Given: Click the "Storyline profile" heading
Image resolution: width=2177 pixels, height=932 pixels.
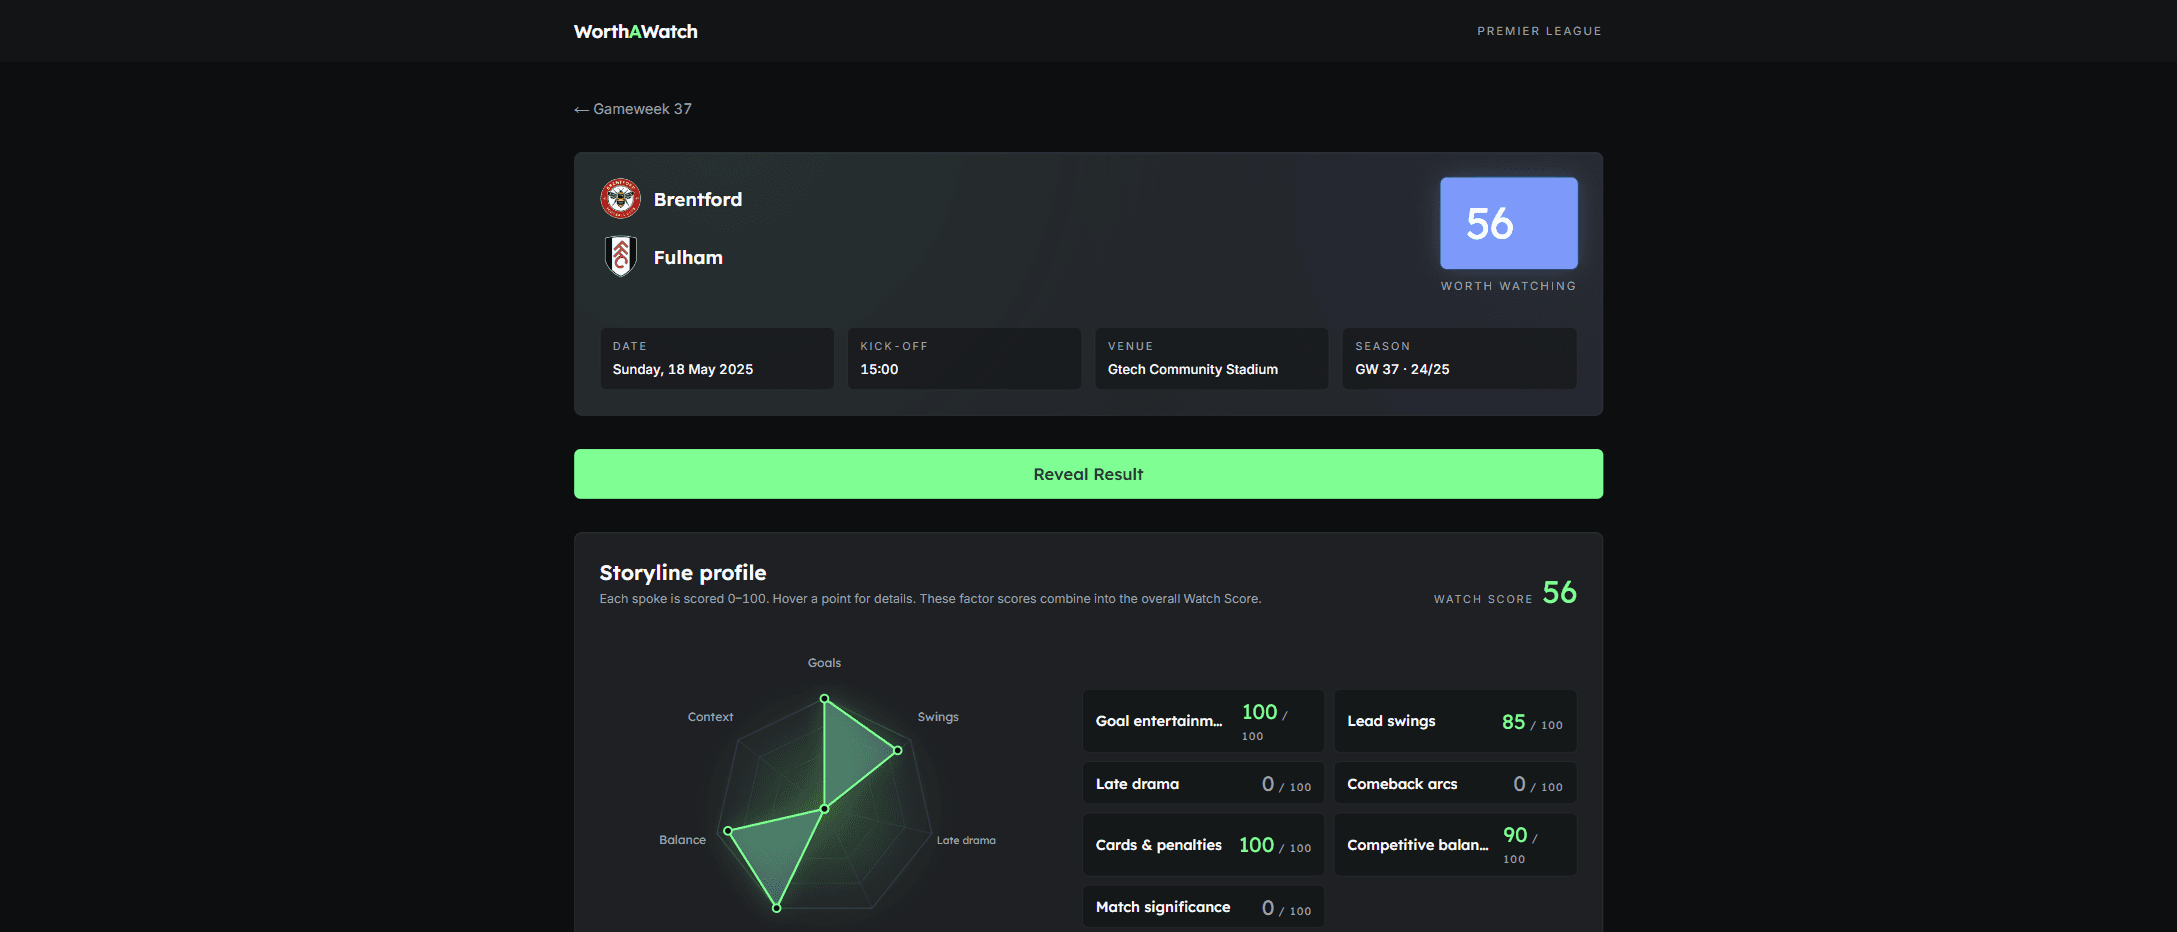Looking at the screenshot, I should click(x=683, y=573).
